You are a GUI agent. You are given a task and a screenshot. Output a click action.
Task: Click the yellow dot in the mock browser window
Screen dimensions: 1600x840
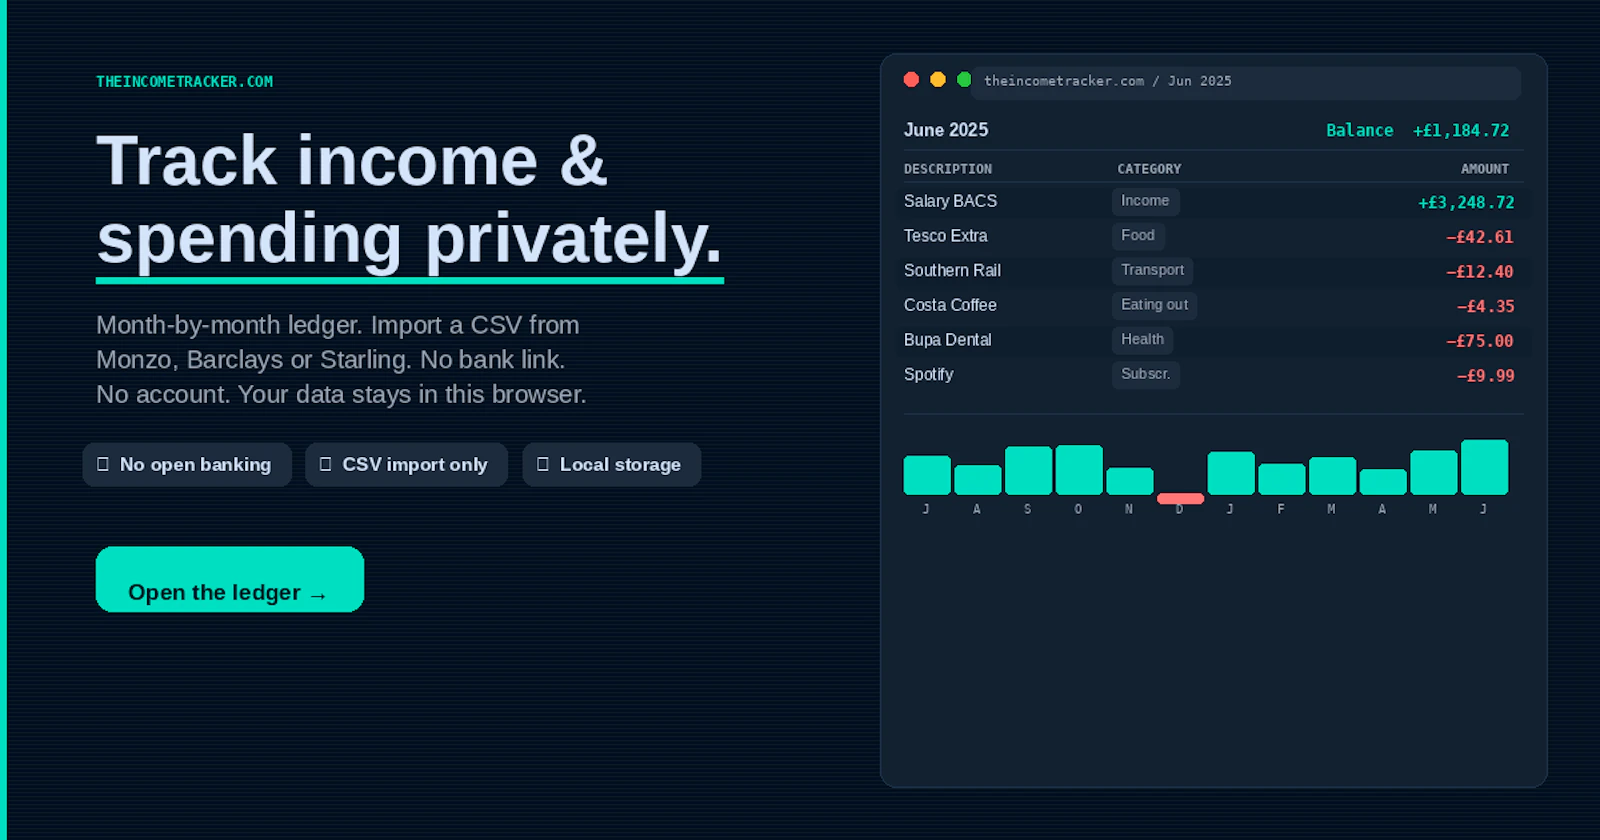click(938, 80)
